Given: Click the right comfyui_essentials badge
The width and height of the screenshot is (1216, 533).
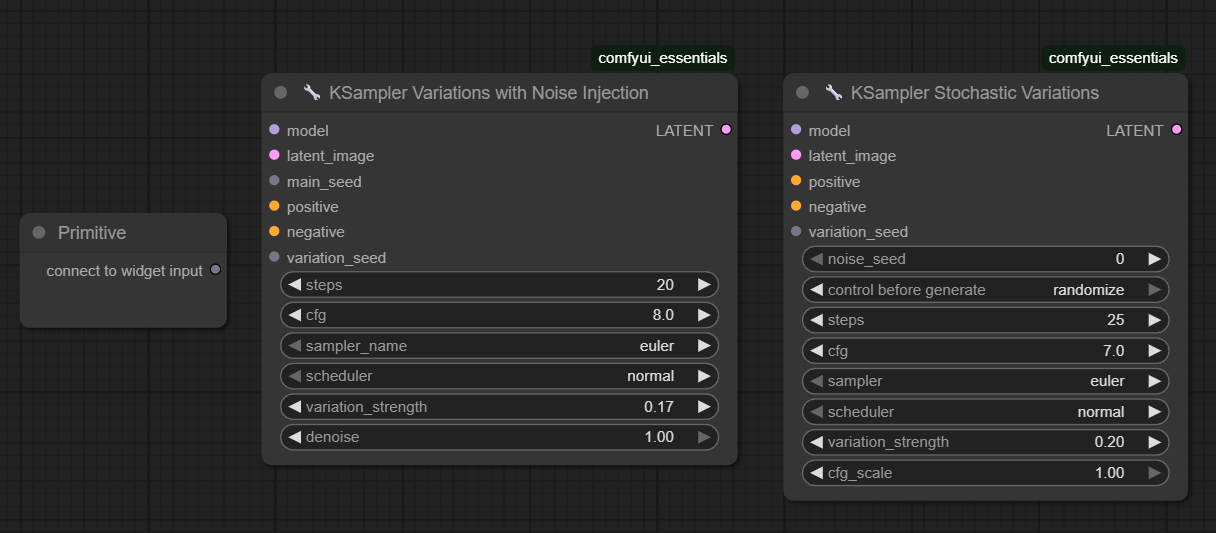Looking at the screenshot, I should coord(1113,58).
